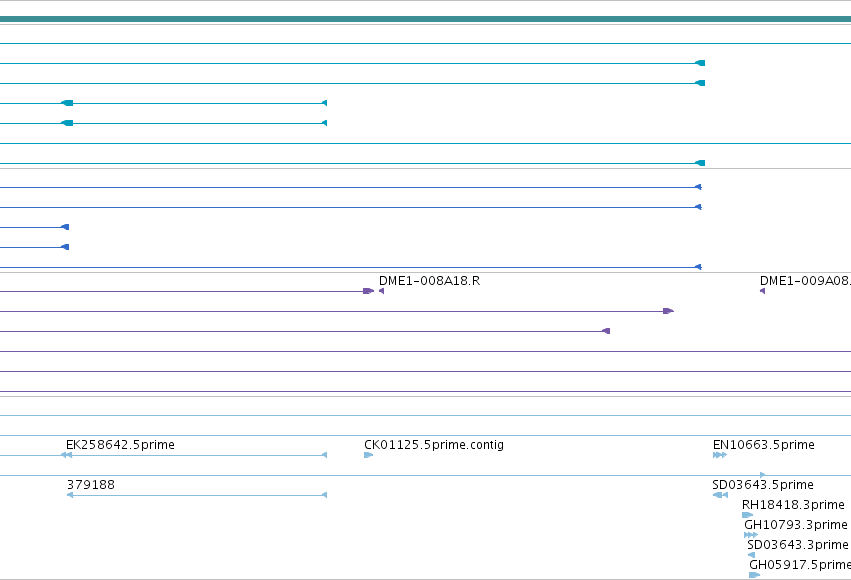Click the triple-arrow marker under EN10663.5prime
Viewport: 851px width, 580px height.
(720, 455)
